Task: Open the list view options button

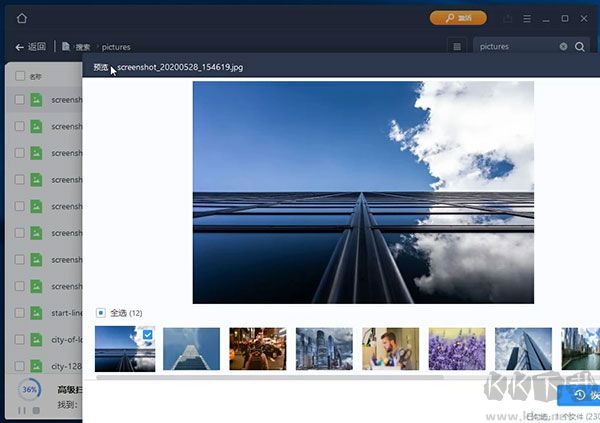Action: (457, 46)
